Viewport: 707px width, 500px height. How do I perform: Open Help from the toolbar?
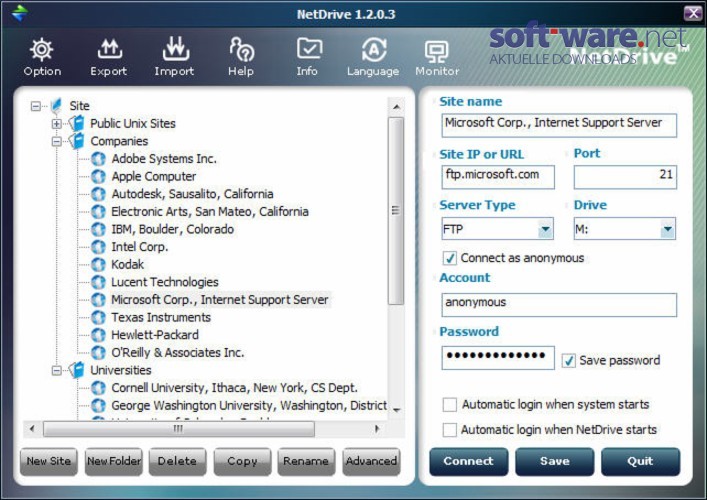point(241,49)
